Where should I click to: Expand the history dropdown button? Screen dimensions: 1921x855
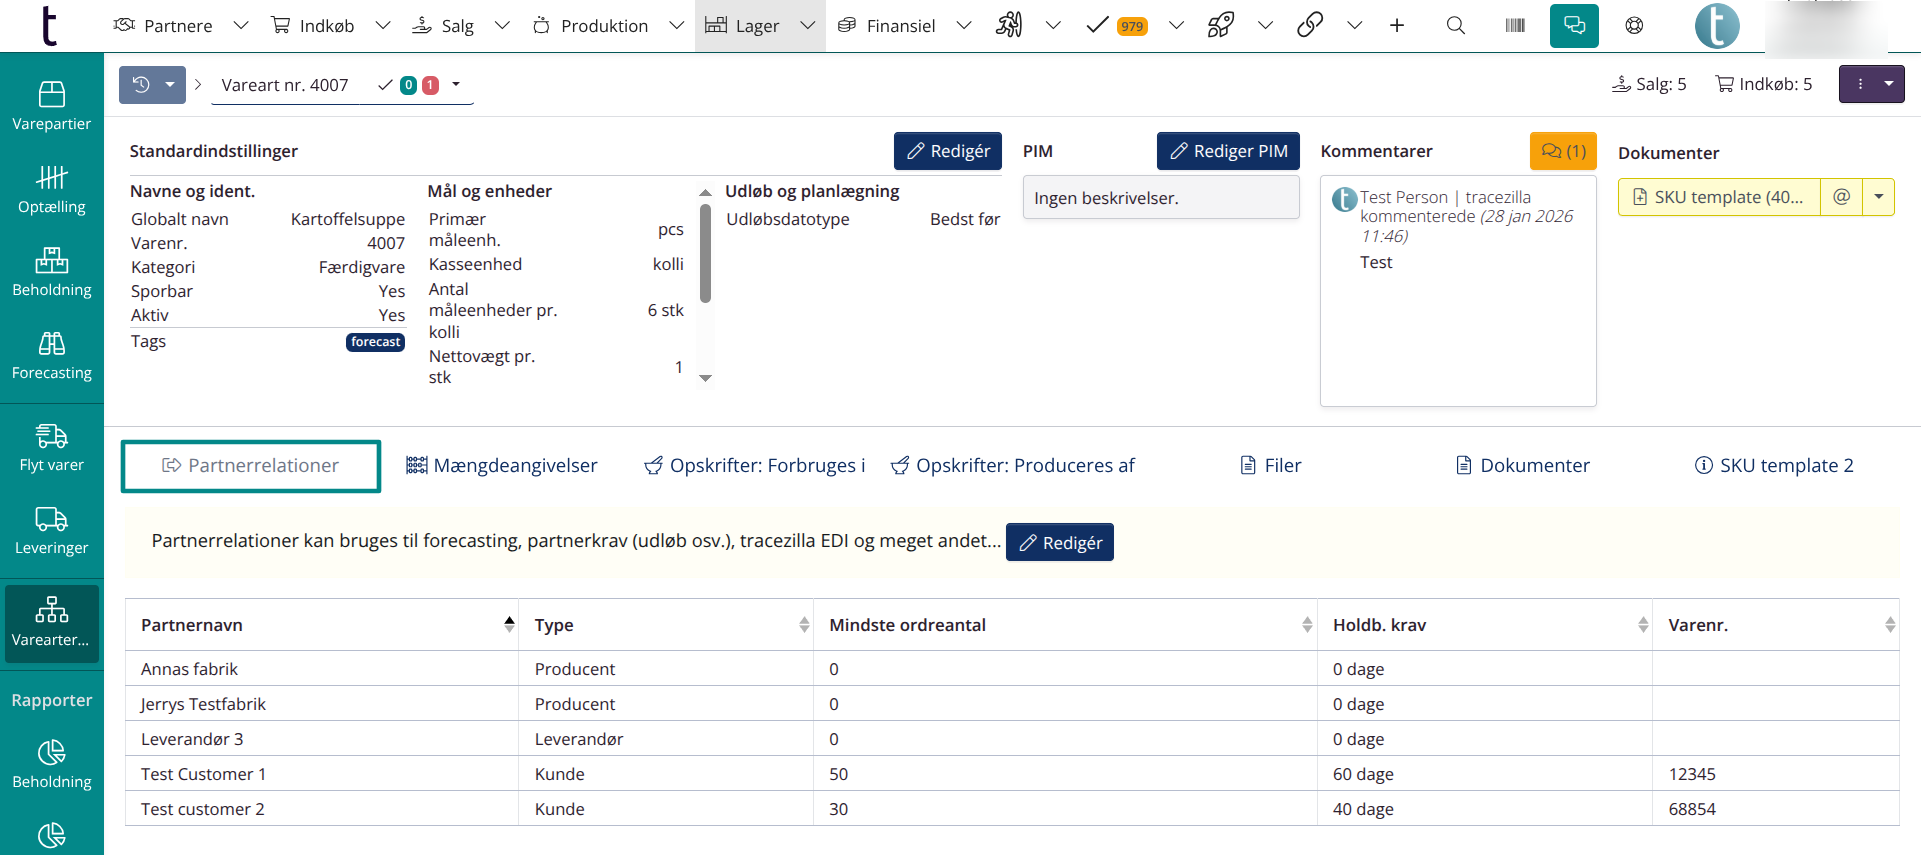pos(170,85)
